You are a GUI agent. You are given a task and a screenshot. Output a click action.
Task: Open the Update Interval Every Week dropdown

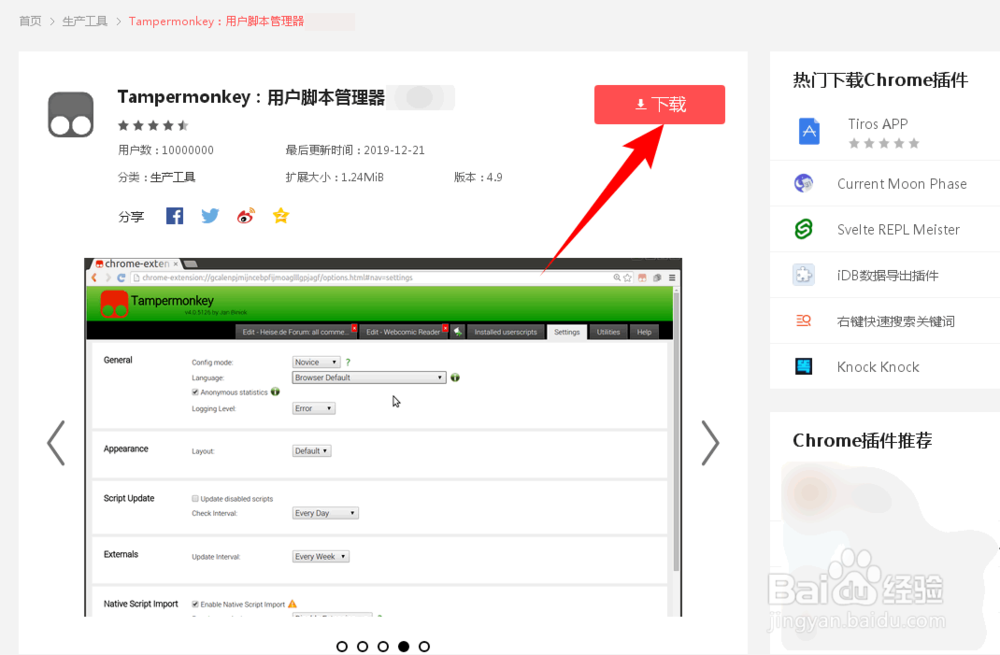(x=320, y=557)
